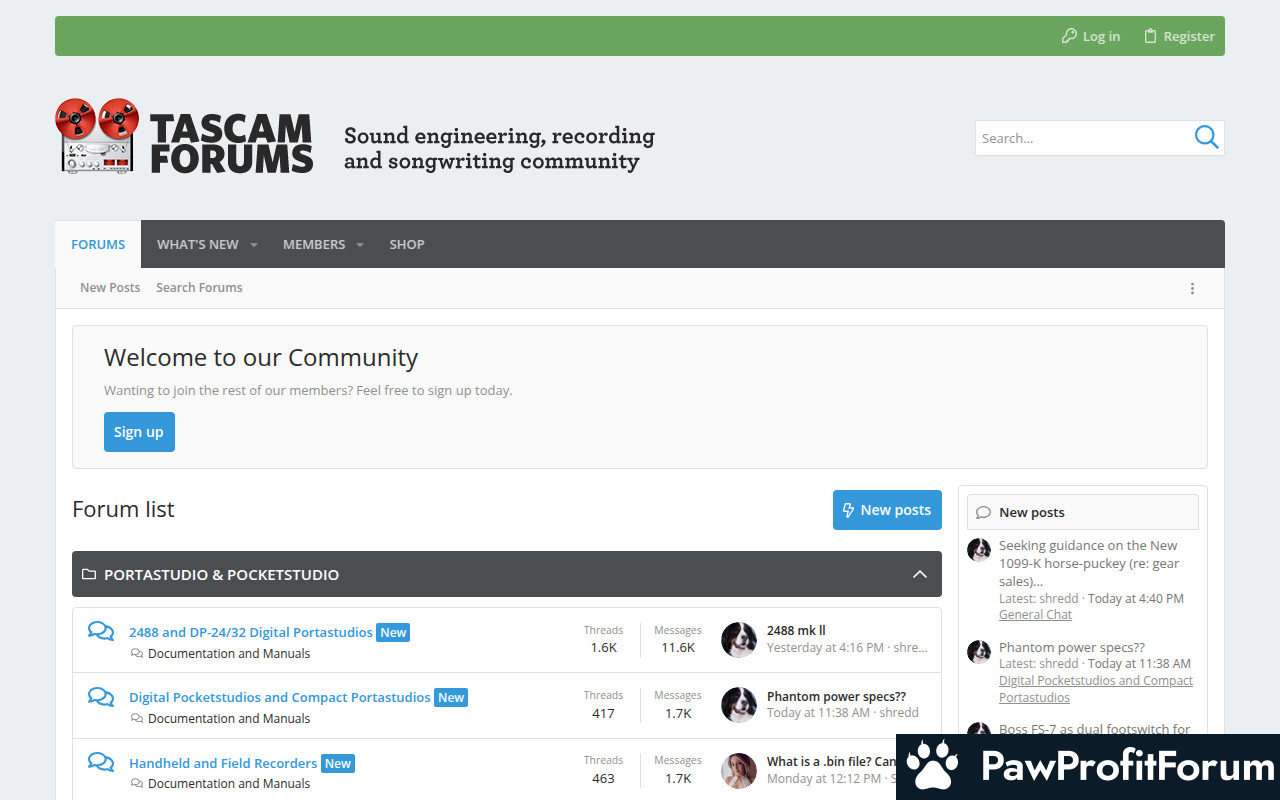Open the Members menu item
This screenshot has width=1280, height=800.
(x=314, y=244)
